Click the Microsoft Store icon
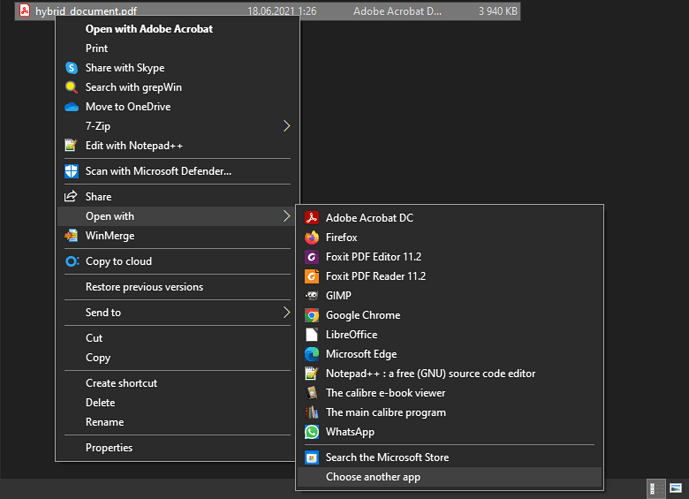 tap(312, 458)
